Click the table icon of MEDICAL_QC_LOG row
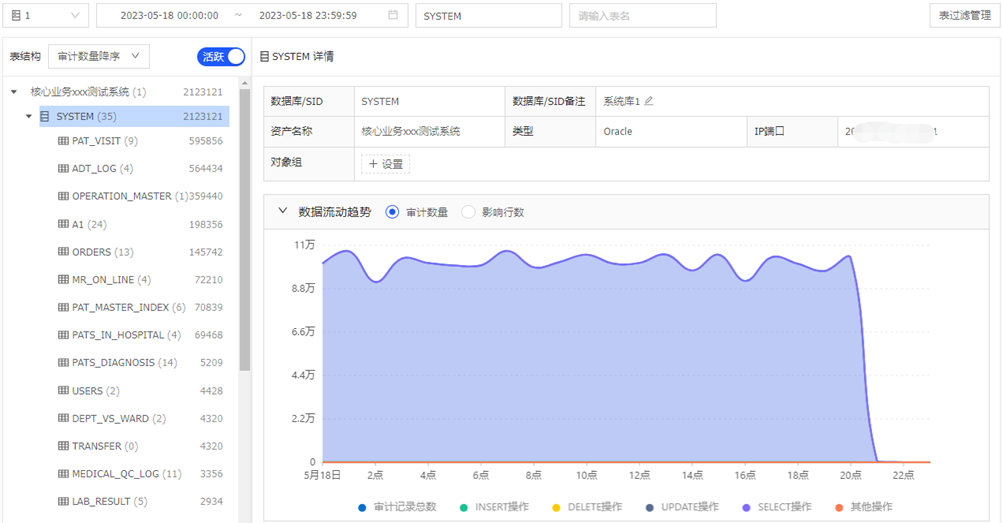This screenshot has width=1003, height=523. pyautogui.click(x=63, y=473)
